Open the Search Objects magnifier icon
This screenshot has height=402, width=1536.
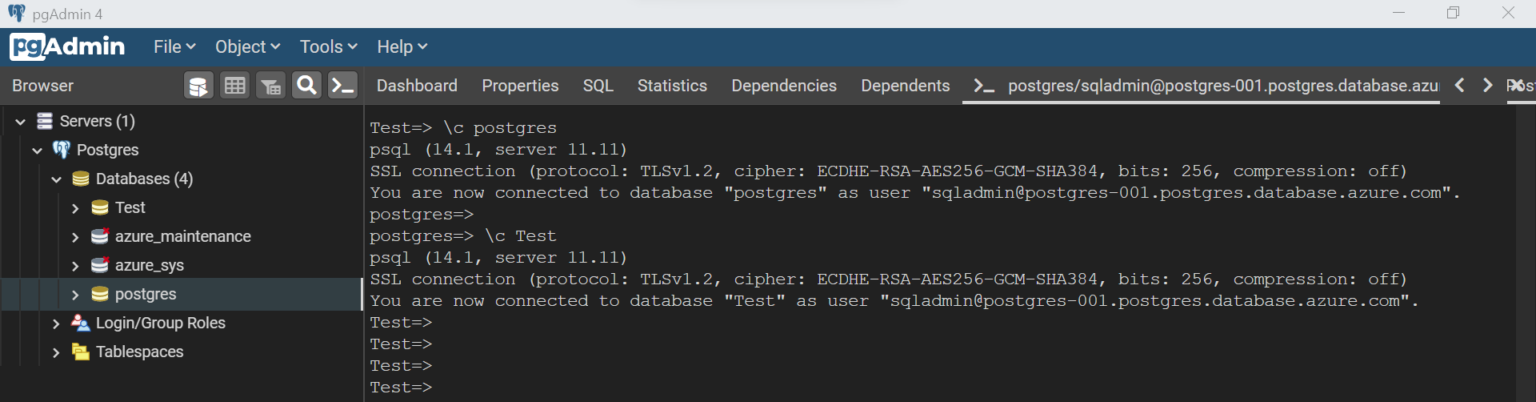[307, 86]
